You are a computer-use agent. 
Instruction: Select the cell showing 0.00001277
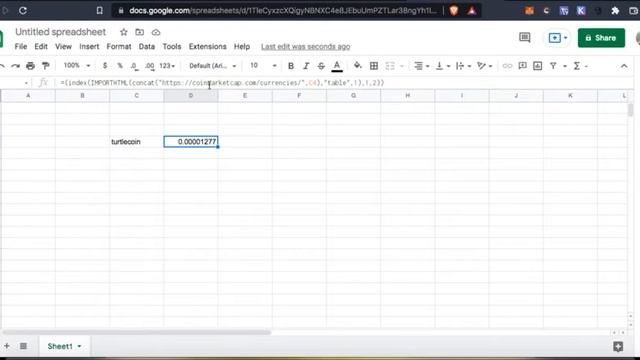click(x=191, y=142)
